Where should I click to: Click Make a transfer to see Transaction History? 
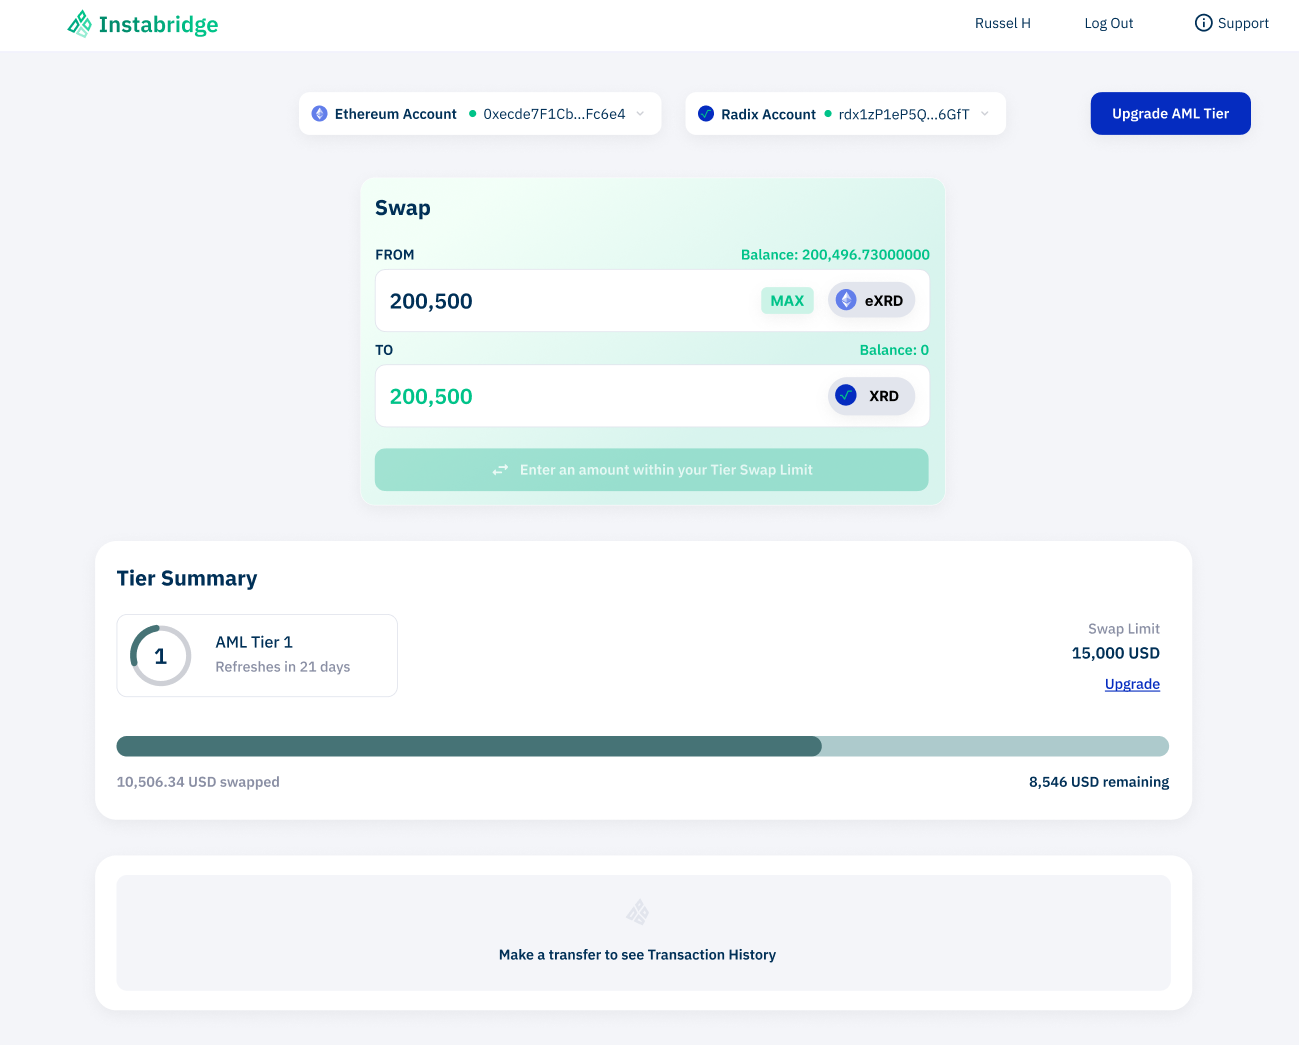tap(637, 955)
